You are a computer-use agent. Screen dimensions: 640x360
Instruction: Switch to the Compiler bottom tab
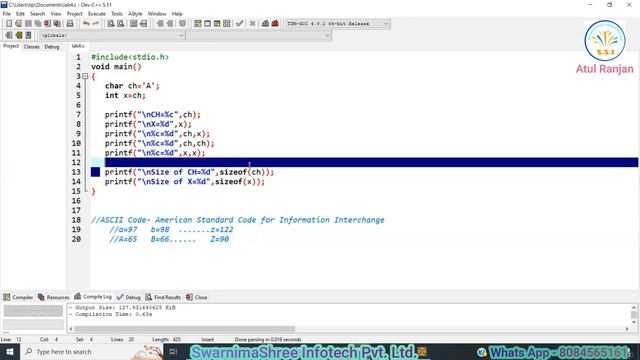click(x=18, y=297)
